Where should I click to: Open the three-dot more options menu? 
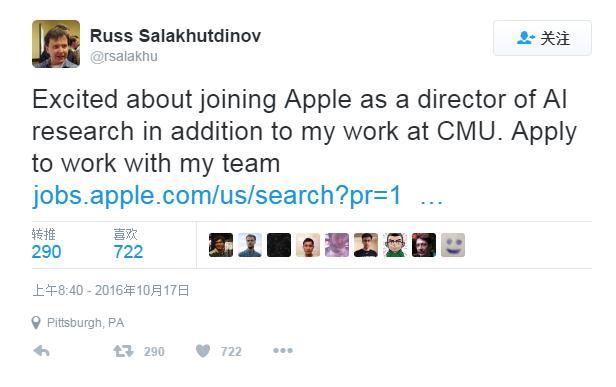283,350
